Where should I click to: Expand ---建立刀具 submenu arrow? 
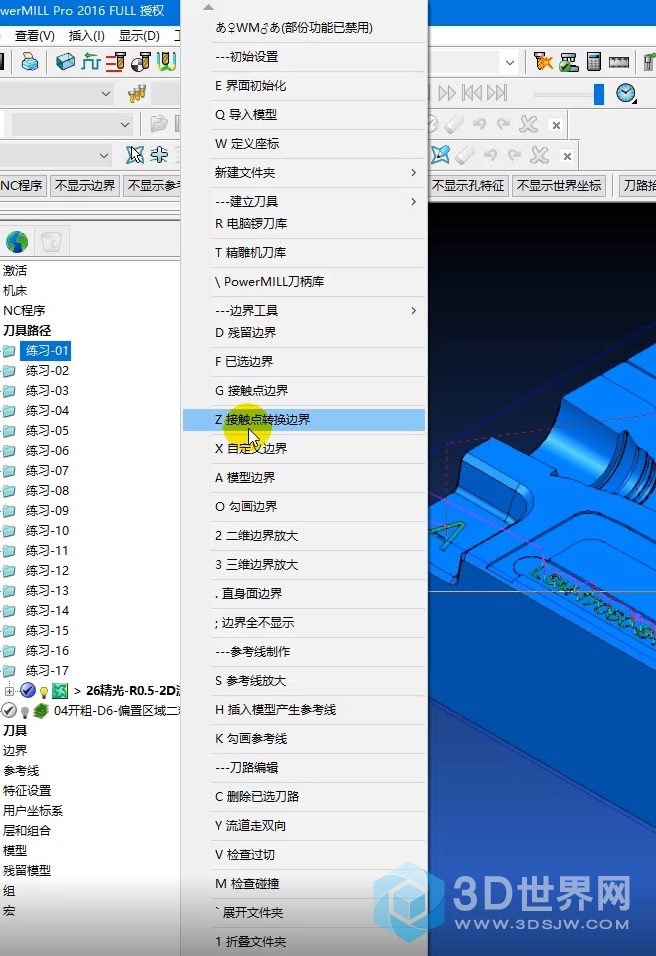coord(413,201)
